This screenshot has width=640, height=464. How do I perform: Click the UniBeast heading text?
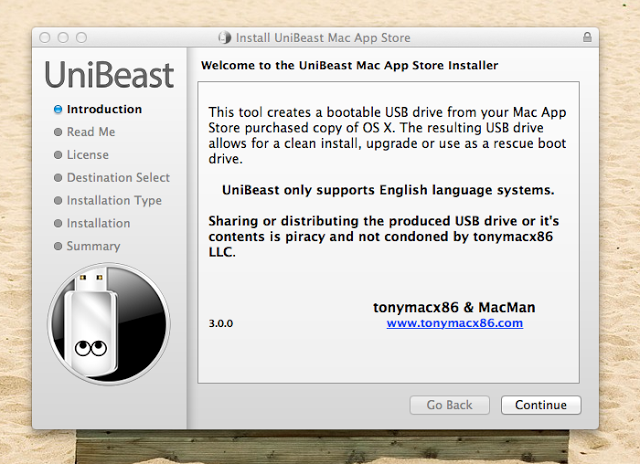(x=108, y=74)
